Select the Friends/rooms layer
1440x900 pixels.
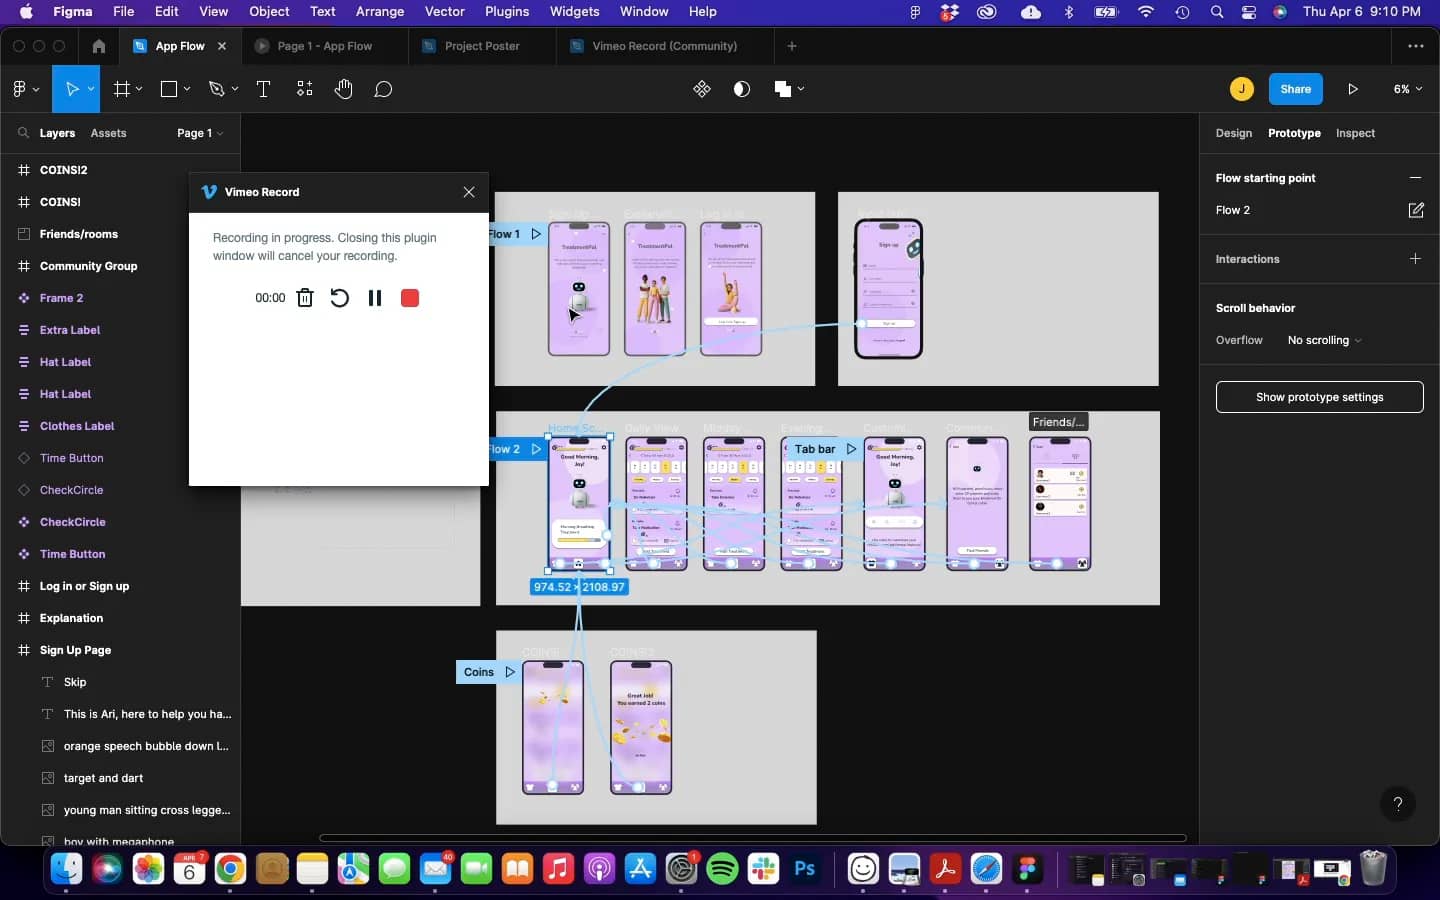click(x=120, y=234)
